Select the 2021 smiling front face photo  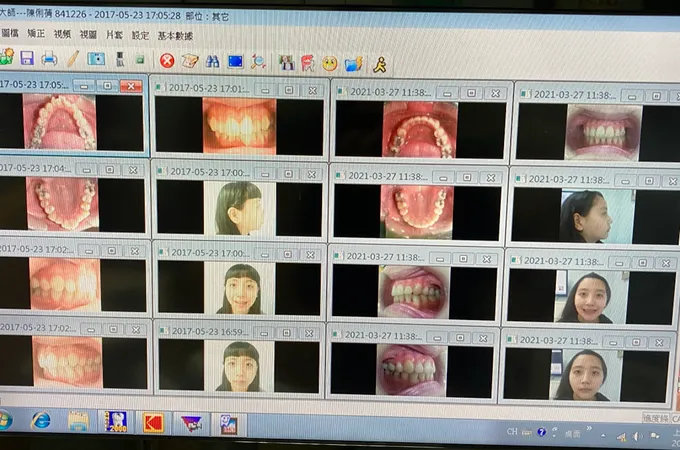coord(591,297)
